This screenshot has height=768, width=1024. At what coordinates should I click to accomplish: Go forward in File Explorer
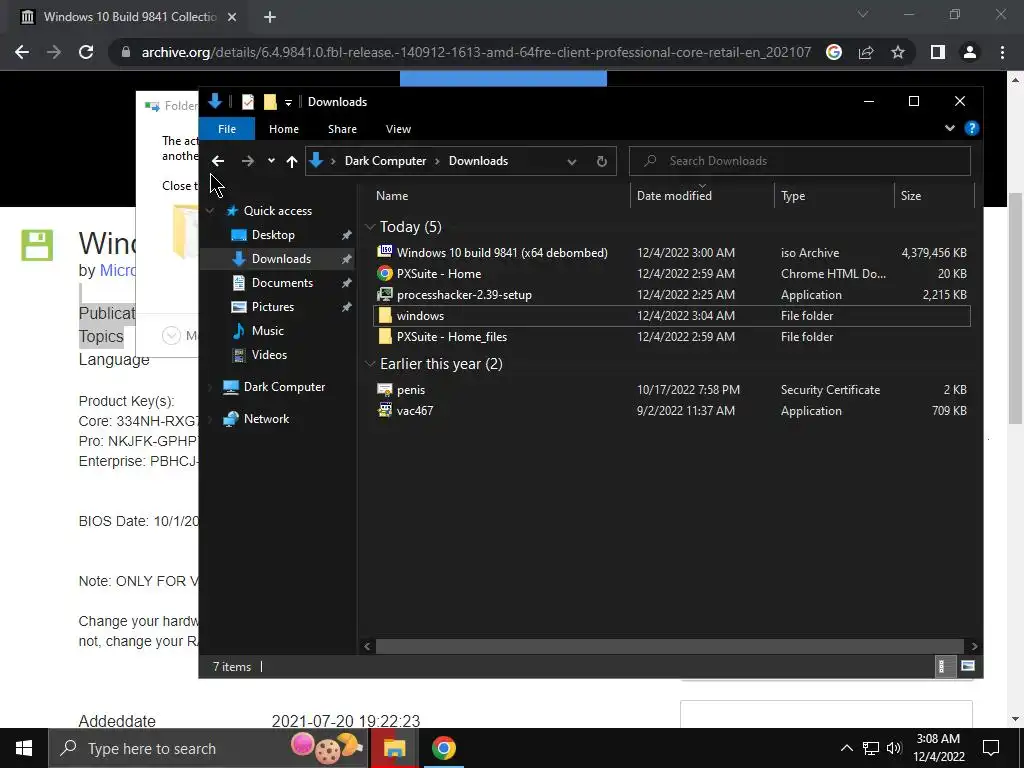click(x=248, y=161)
